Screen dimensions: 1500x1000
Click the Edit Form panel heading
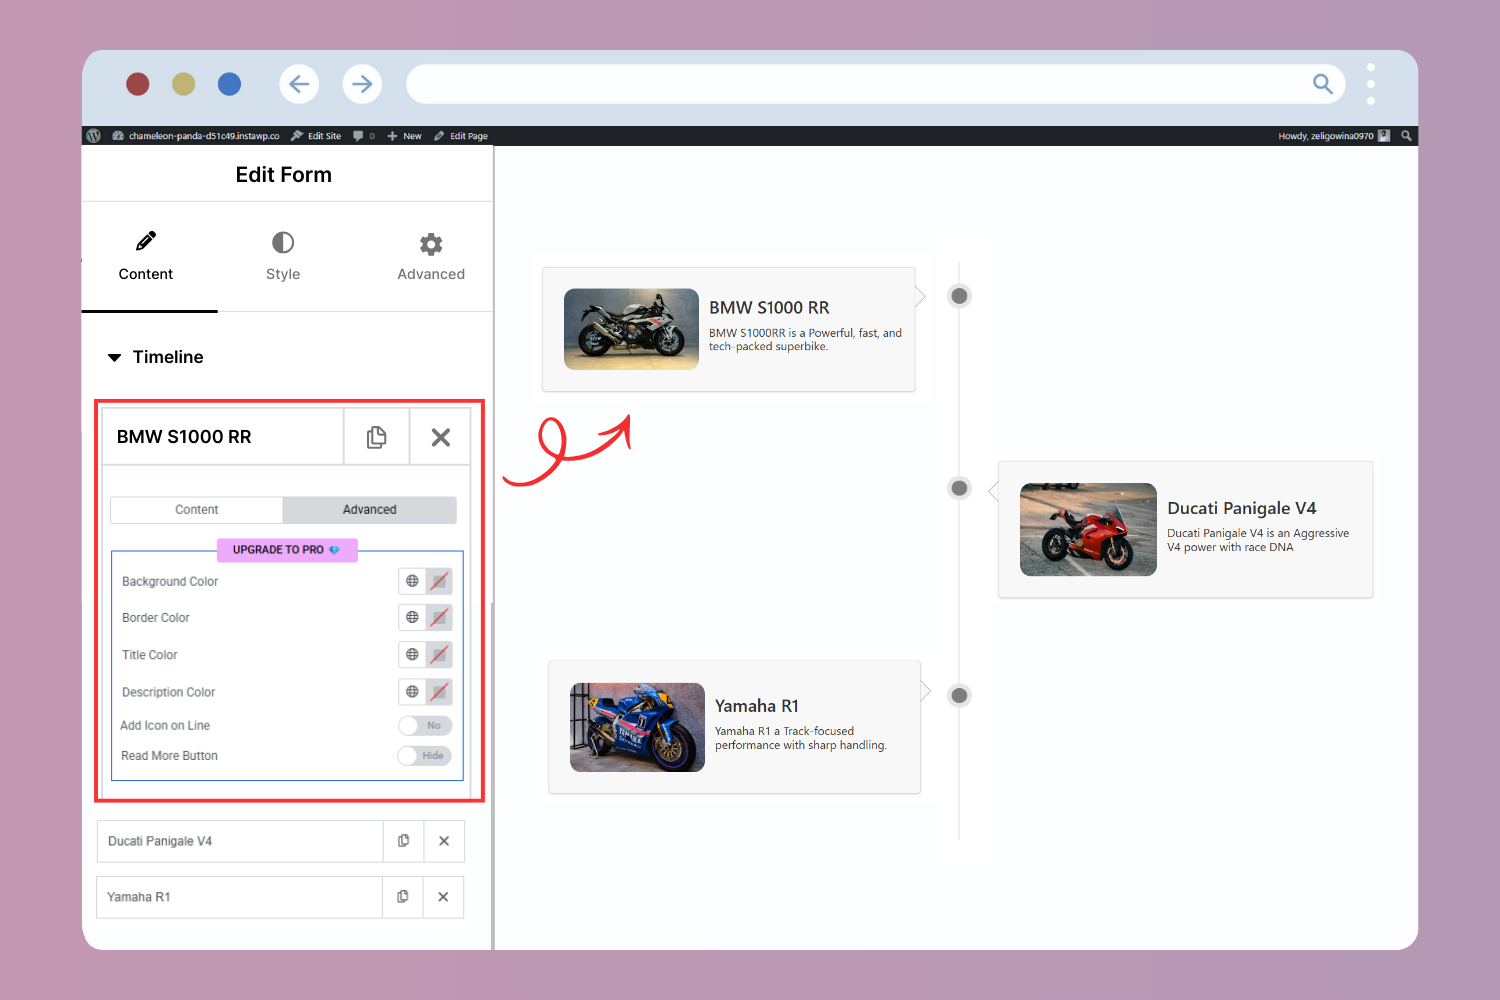tap(284, 175)
